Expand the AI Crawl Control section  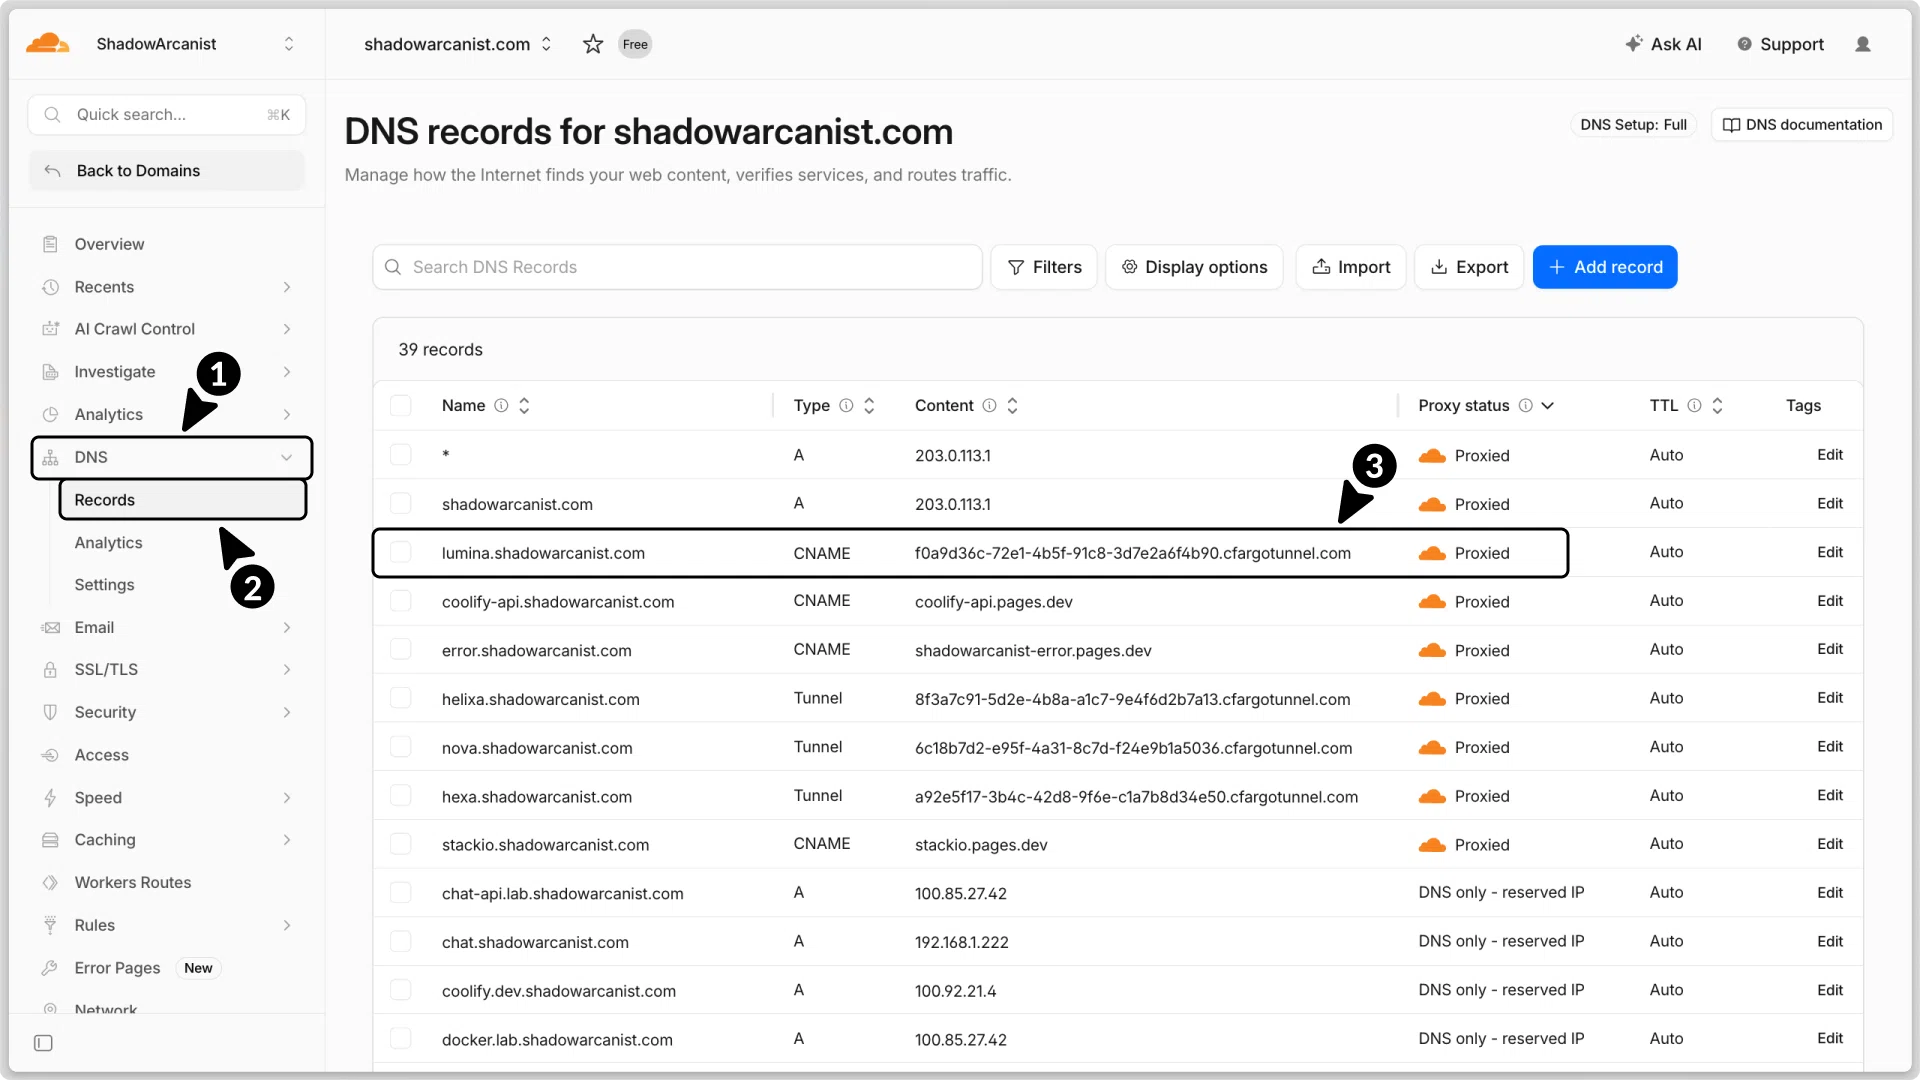coord(287,329)
